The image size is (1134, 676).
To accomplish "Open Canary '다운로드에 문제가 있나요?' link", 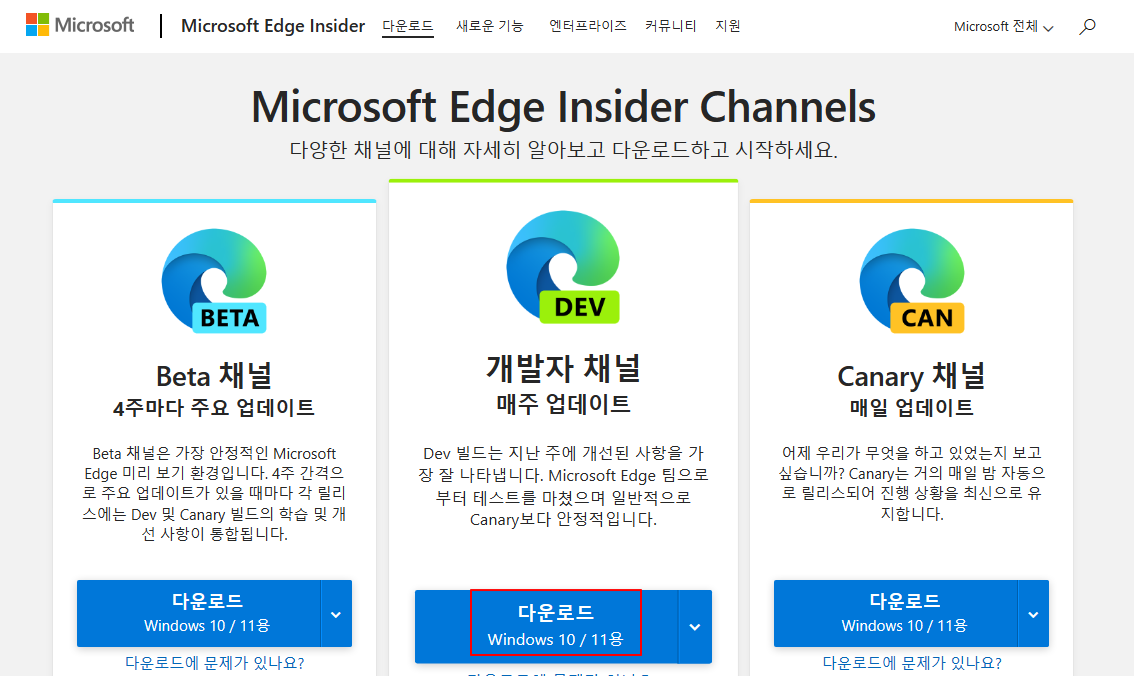I will point(912,663).
